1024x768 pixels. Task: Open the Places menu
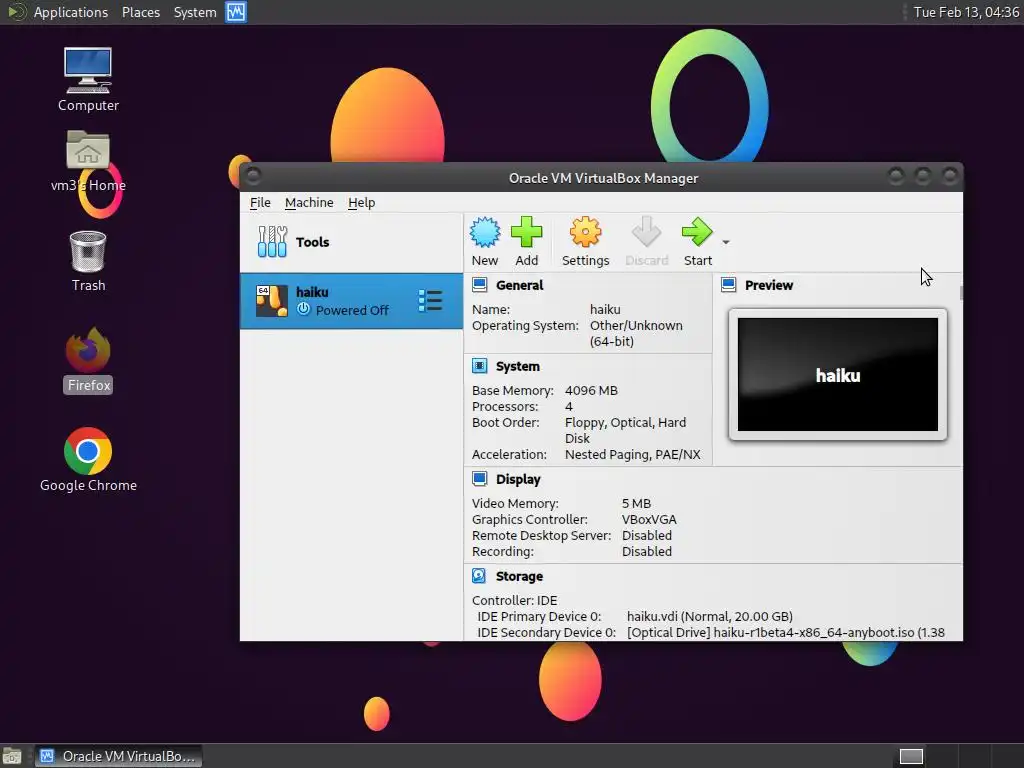pyautogui.click(x=141, y=12)
